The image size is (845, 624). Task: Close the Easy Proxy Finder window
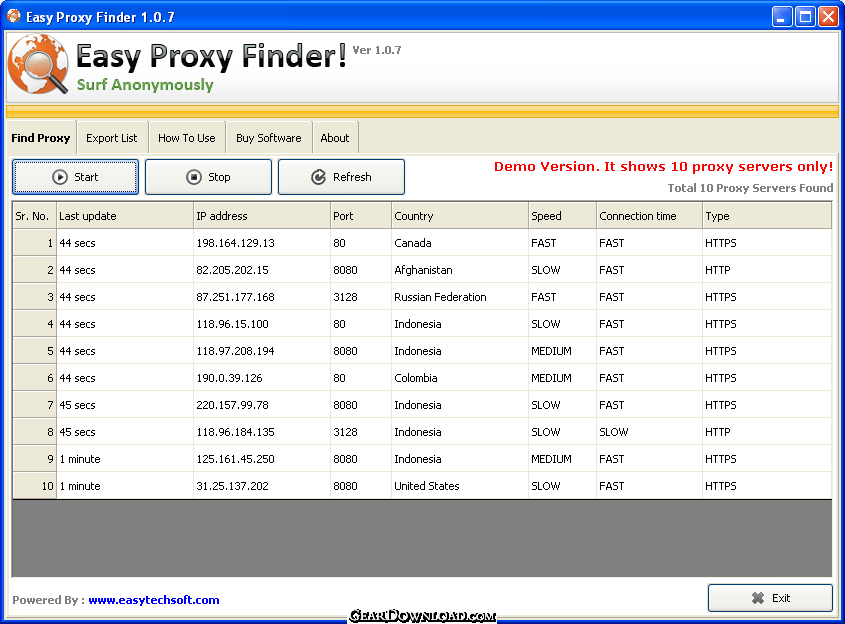click(x=828, y=17)
